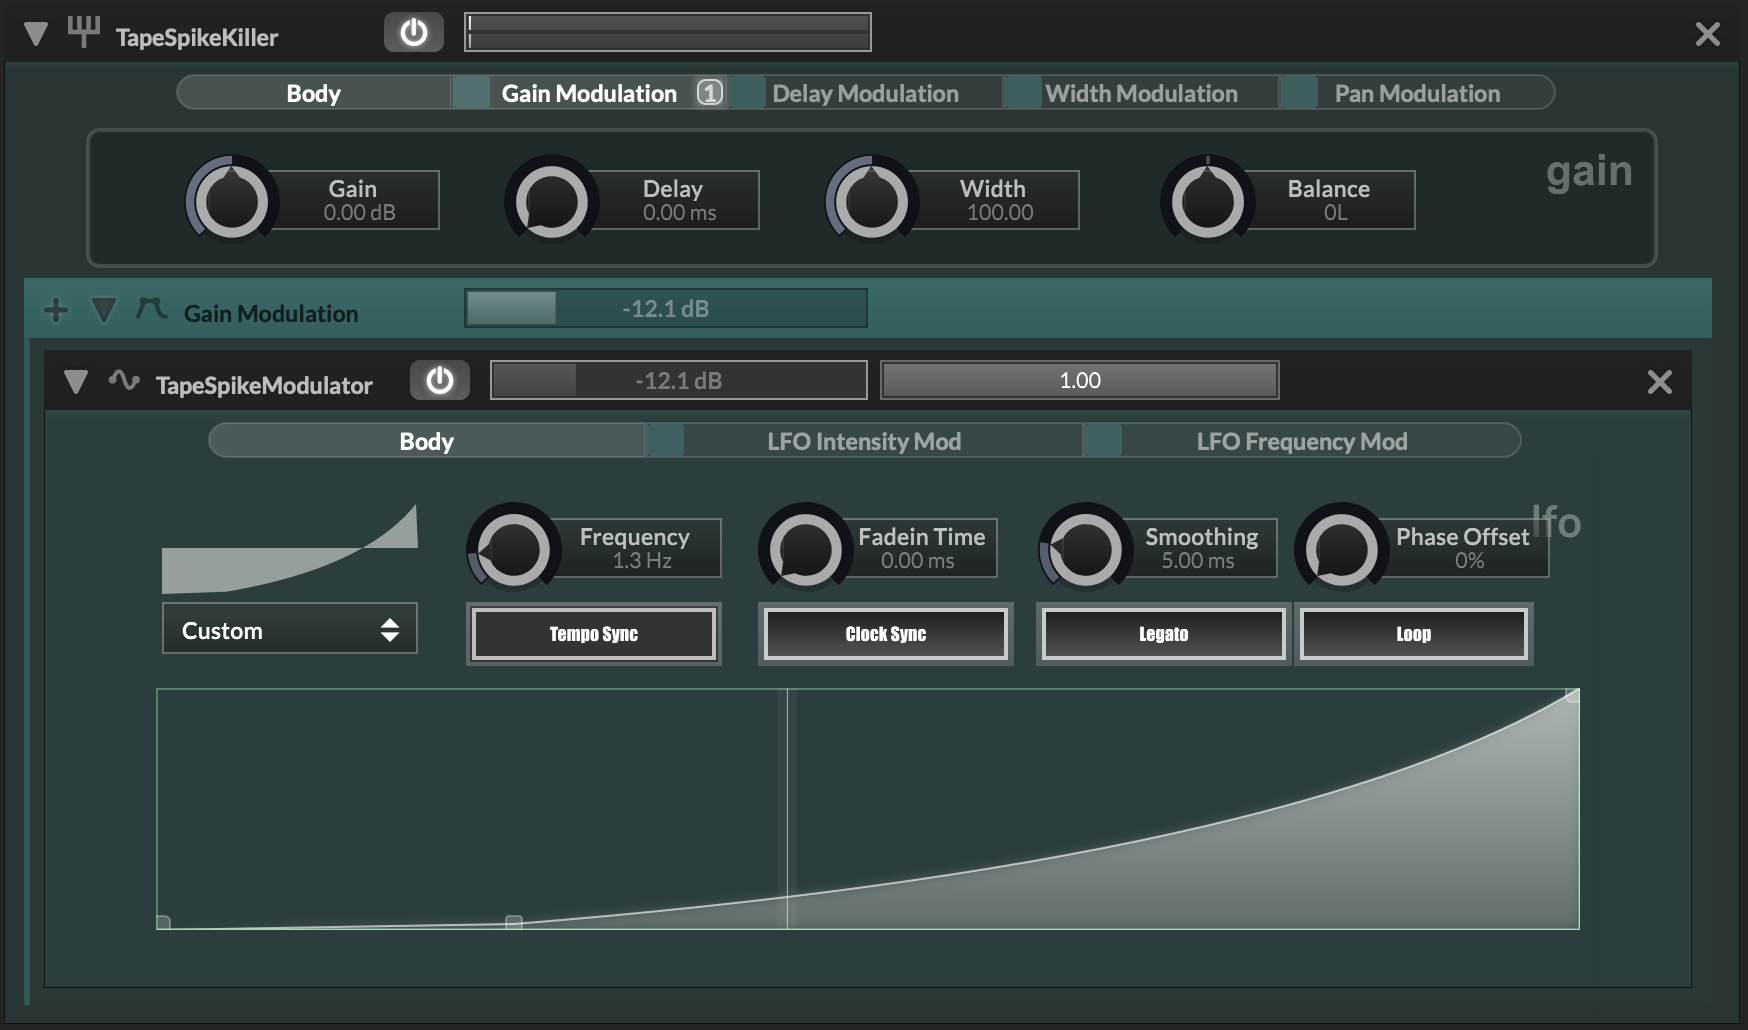
Task: Click the Smoothing value 5.00 ms
Action: 1198,560
